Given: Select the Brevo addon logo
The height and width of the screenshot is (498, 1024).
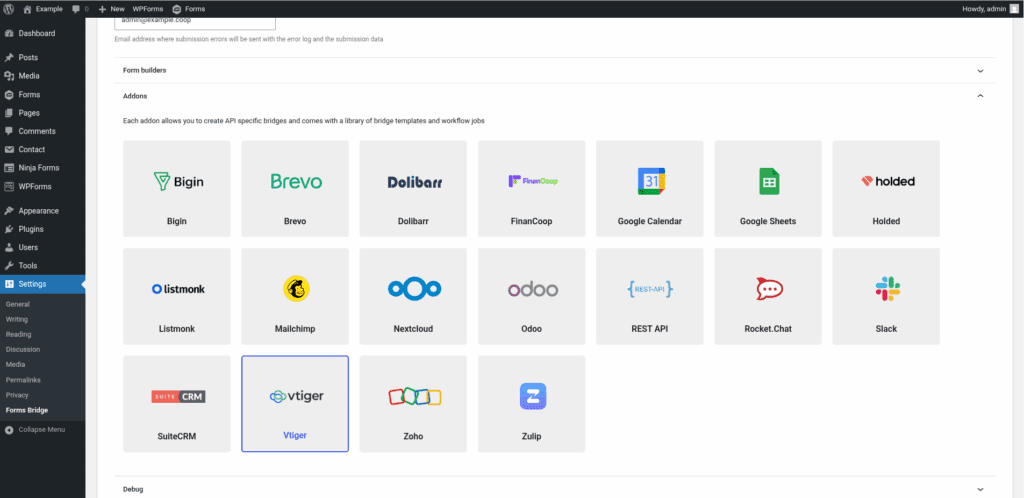Looking at the screenshot, I should coord(295,181).
